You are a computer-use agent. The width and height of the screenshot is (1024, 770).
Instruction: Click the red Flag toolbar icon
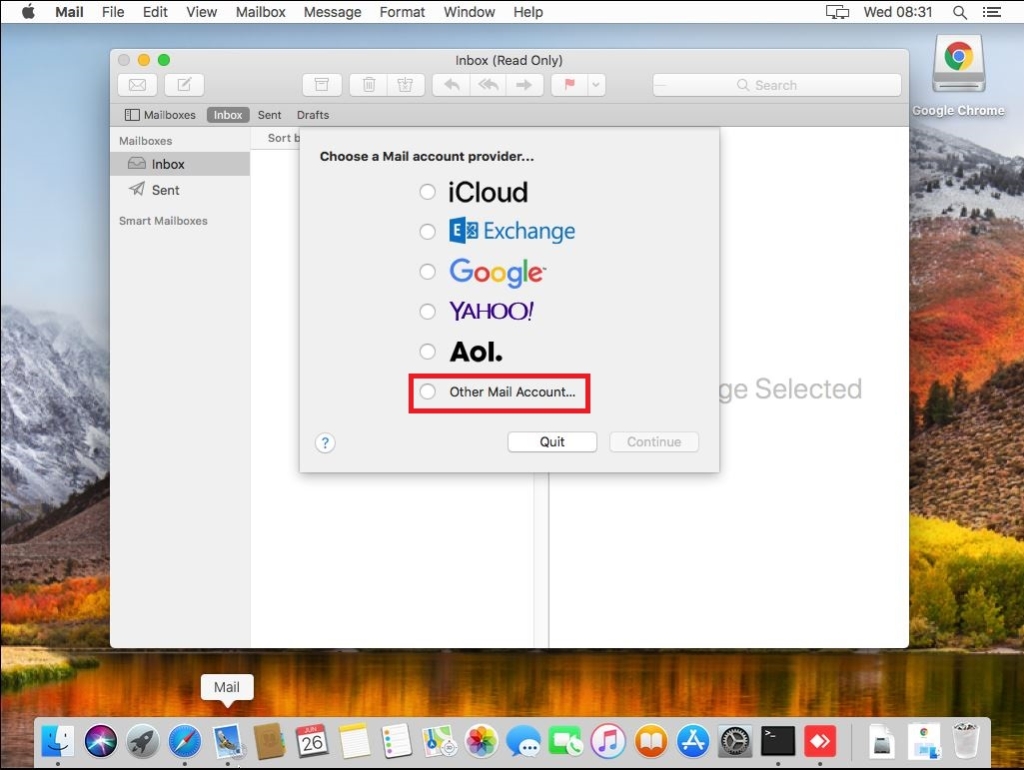(x=569, y=85)
